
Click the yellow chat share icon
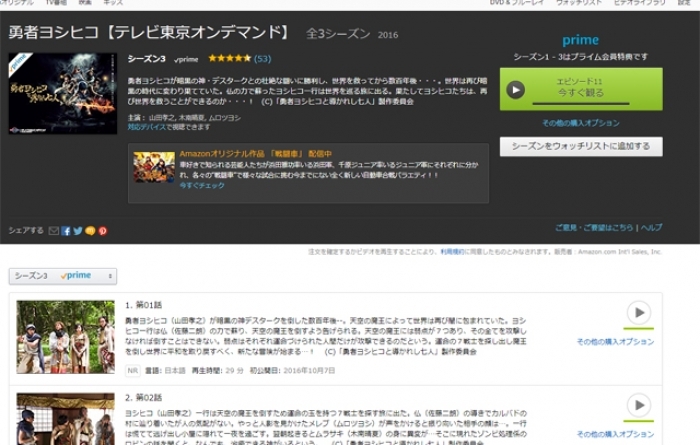90,230
